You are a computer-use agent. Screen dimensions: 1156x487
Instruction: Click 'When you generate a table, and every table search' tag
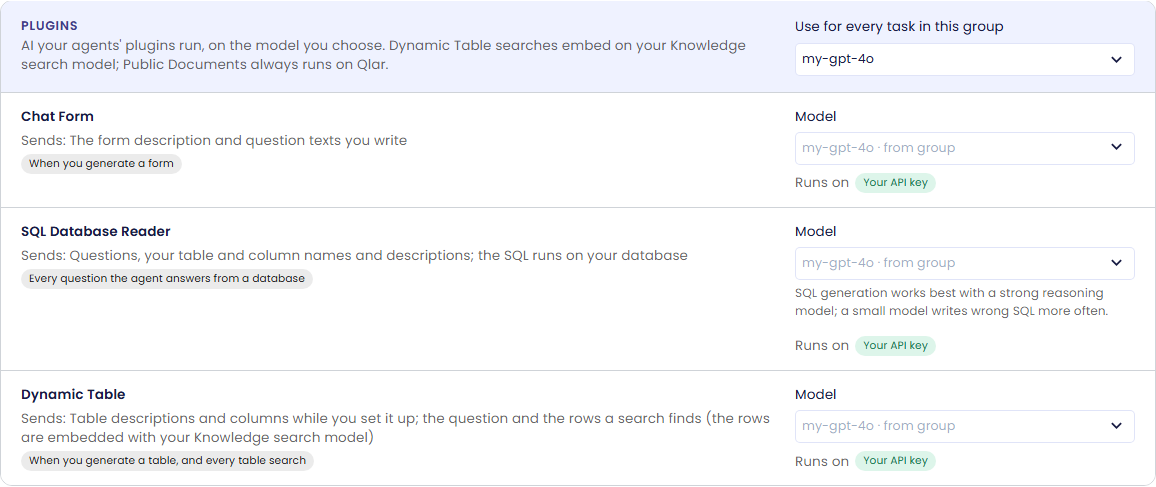[x=167, y=461]
